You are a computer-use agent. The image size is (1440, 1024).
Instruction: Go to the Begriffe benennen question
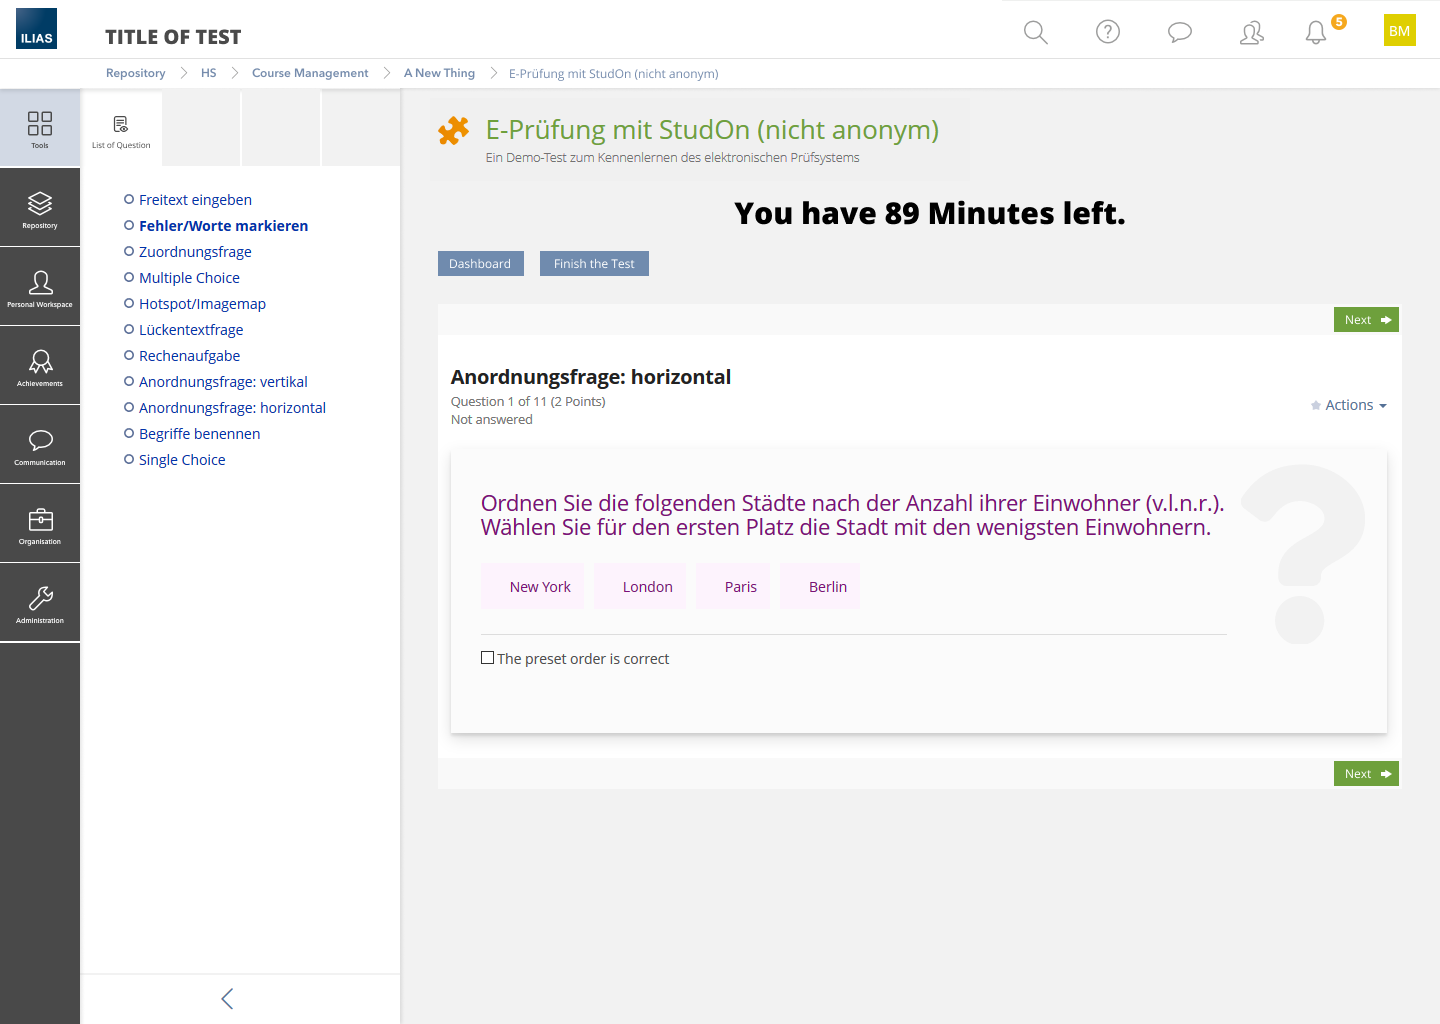(199, 434)
